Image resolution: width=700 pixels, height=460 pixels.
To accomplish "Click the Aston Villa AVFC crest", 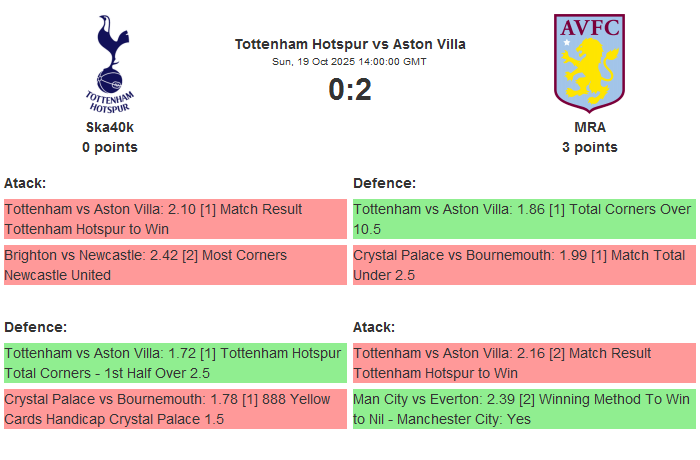I will 590,60.
